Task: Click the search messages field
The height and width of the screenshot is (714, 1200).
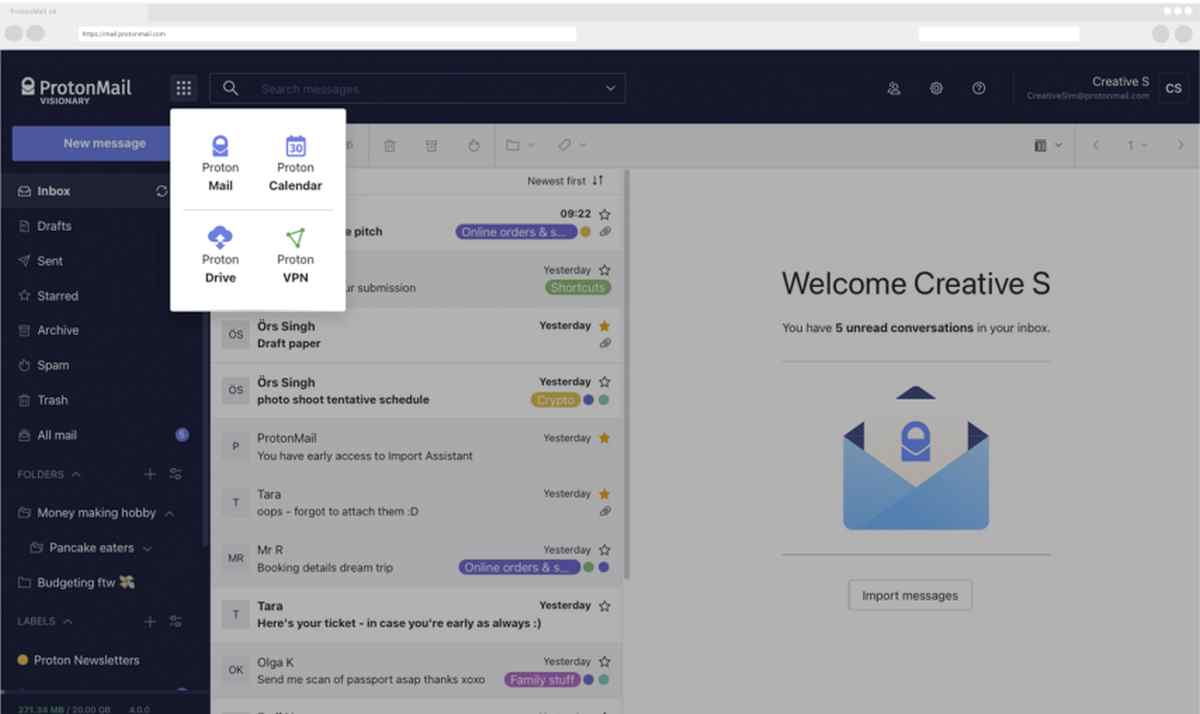Action: click(420, 89)
